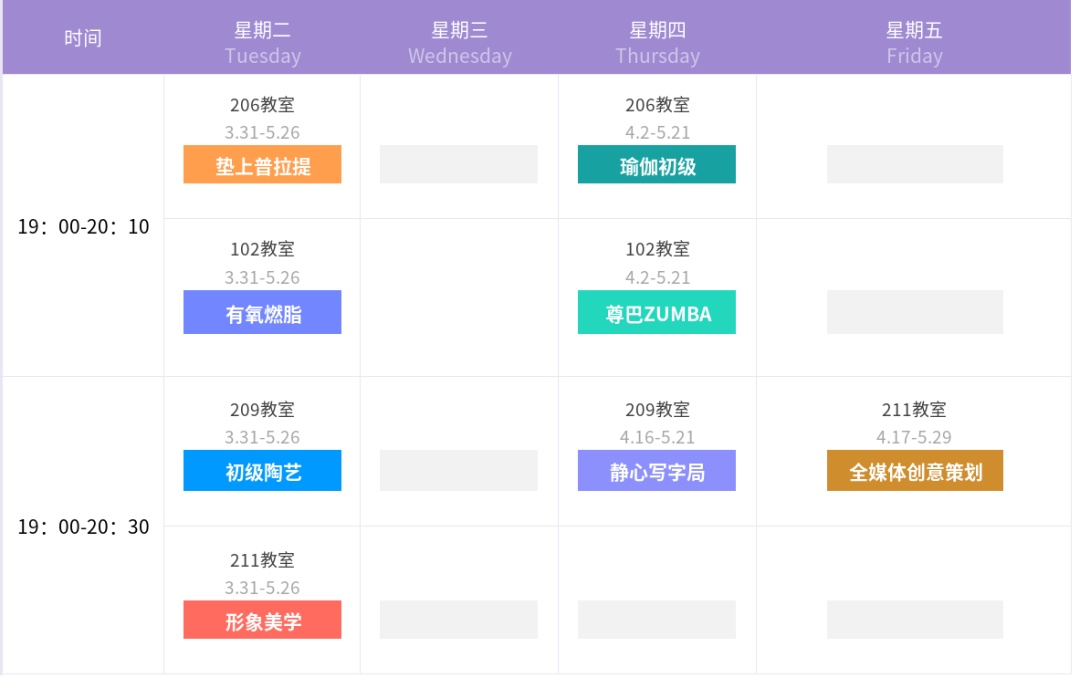Open the 静心写字局 course

click(656, 471)
